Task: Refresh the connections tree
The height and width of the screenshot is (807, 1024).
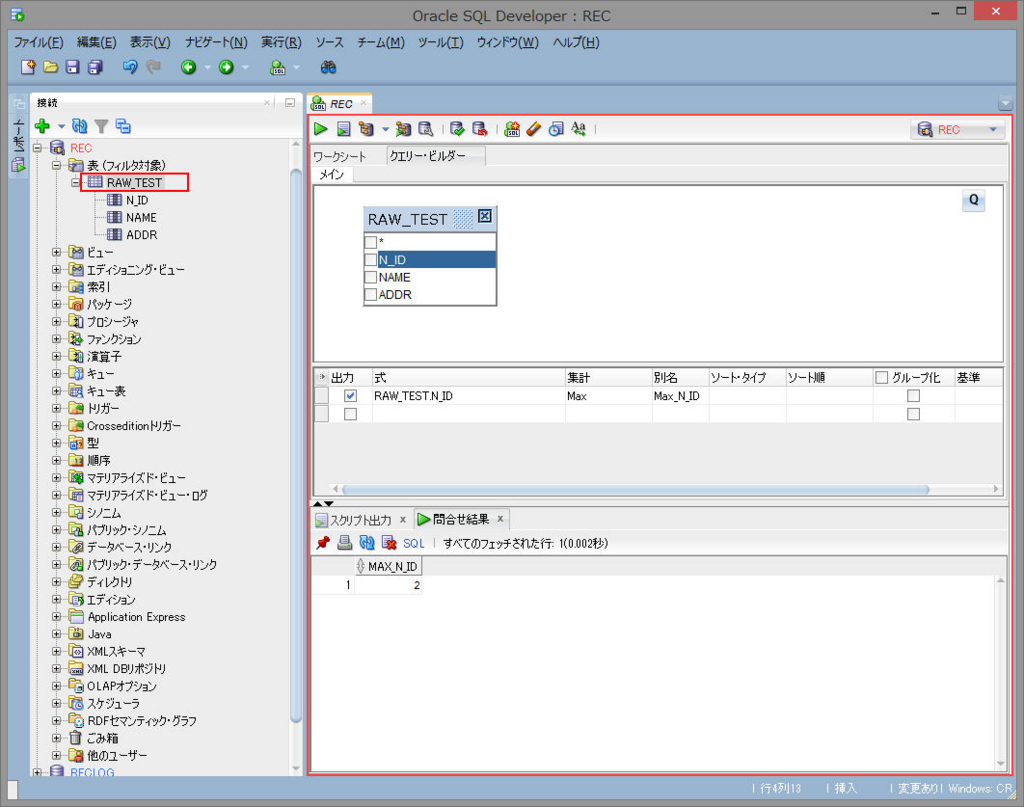Action: (x=80, y=125)
